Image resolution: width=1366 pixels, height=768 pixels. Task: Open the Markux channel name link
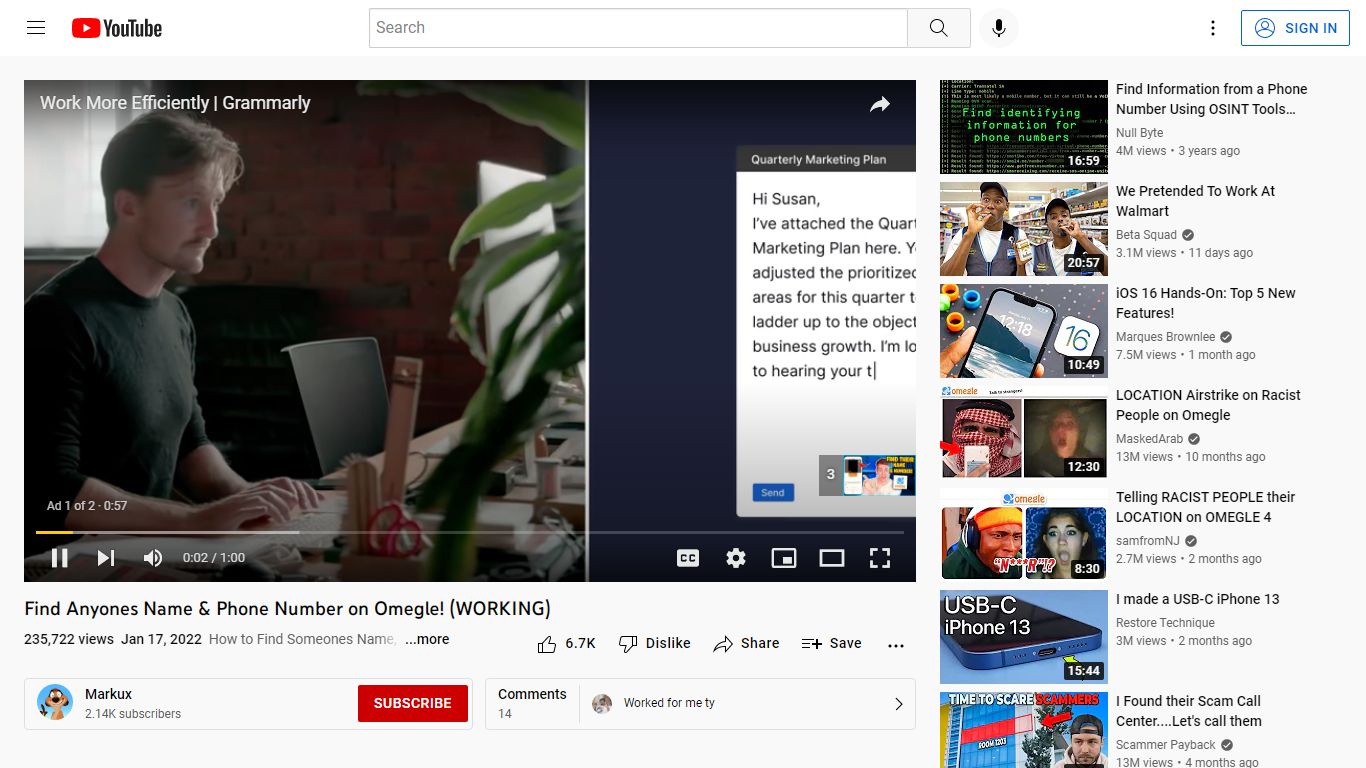pyautogui.click(x=108, y=694)
